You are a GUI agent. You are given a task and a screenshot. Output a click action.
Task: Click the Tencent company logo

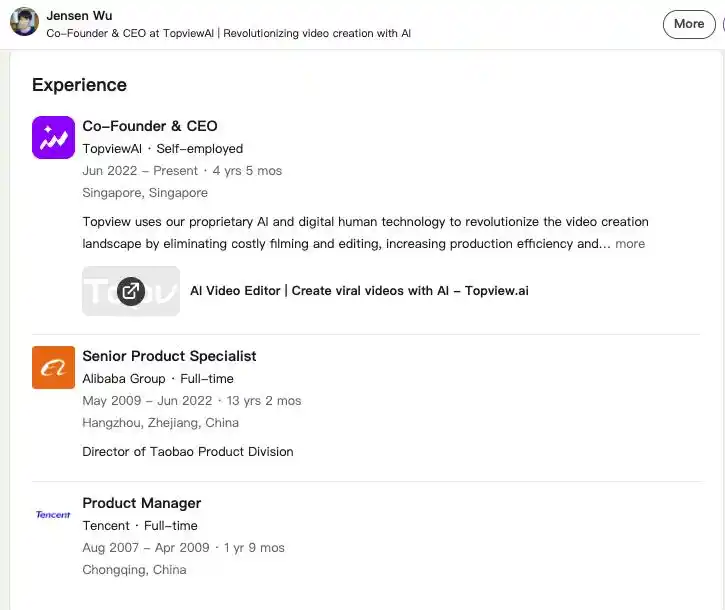click(x=53, y=514)
